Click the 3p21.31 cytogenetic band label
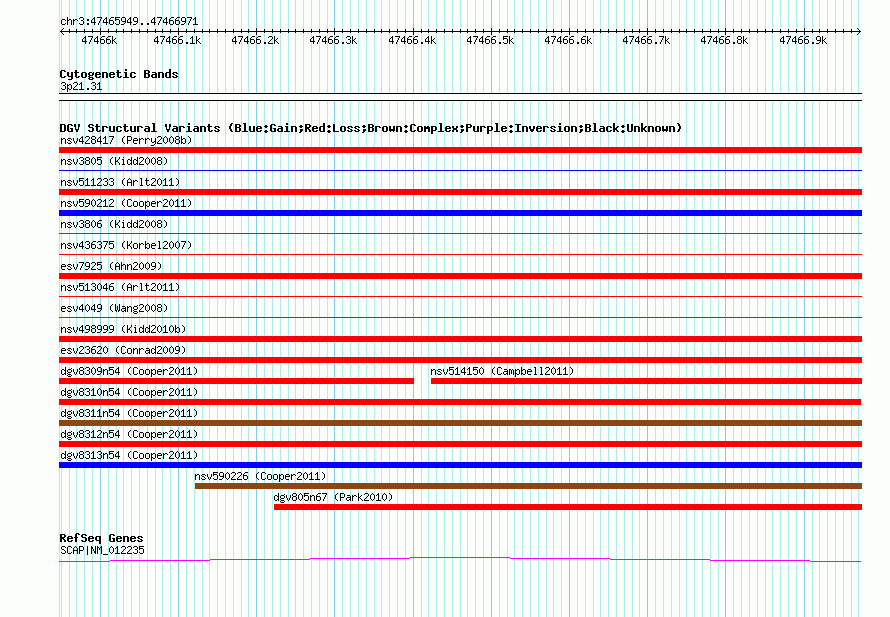This screenshot has width=890, height=617. 81,86
